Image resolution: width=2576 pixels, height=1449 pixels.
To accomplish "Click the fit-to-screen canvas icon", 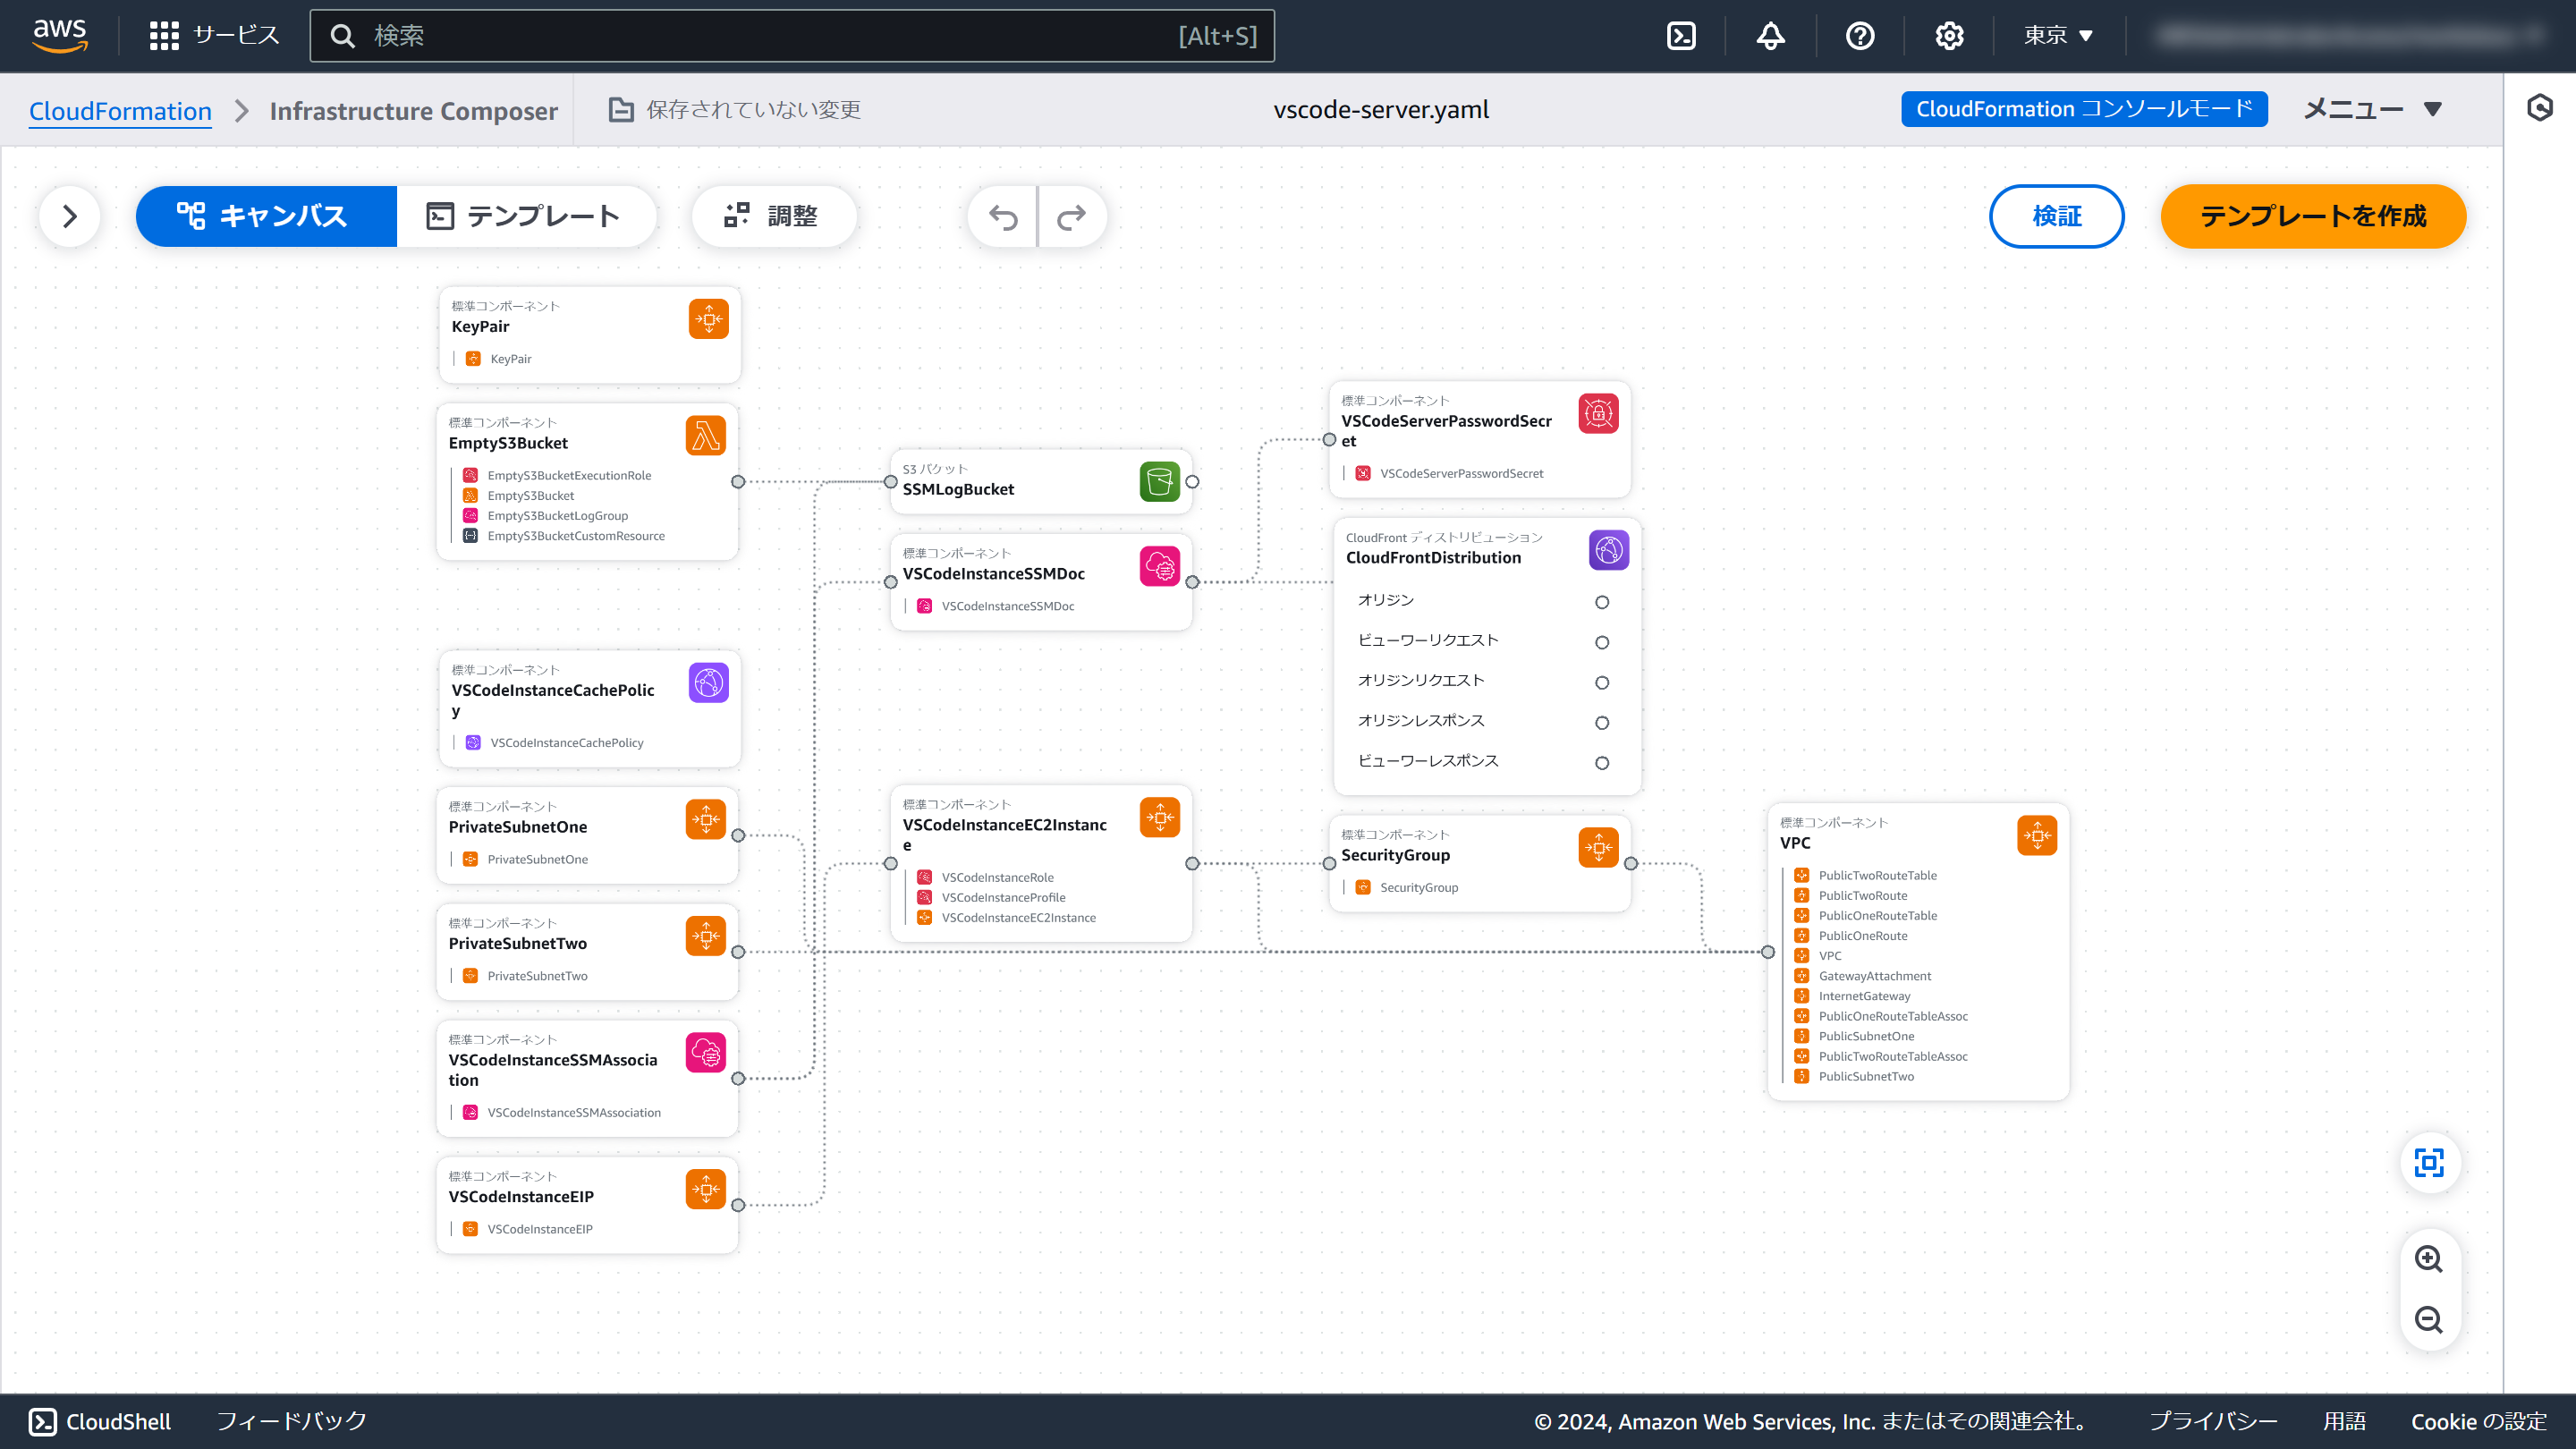I will [x=2429, y=1163].
